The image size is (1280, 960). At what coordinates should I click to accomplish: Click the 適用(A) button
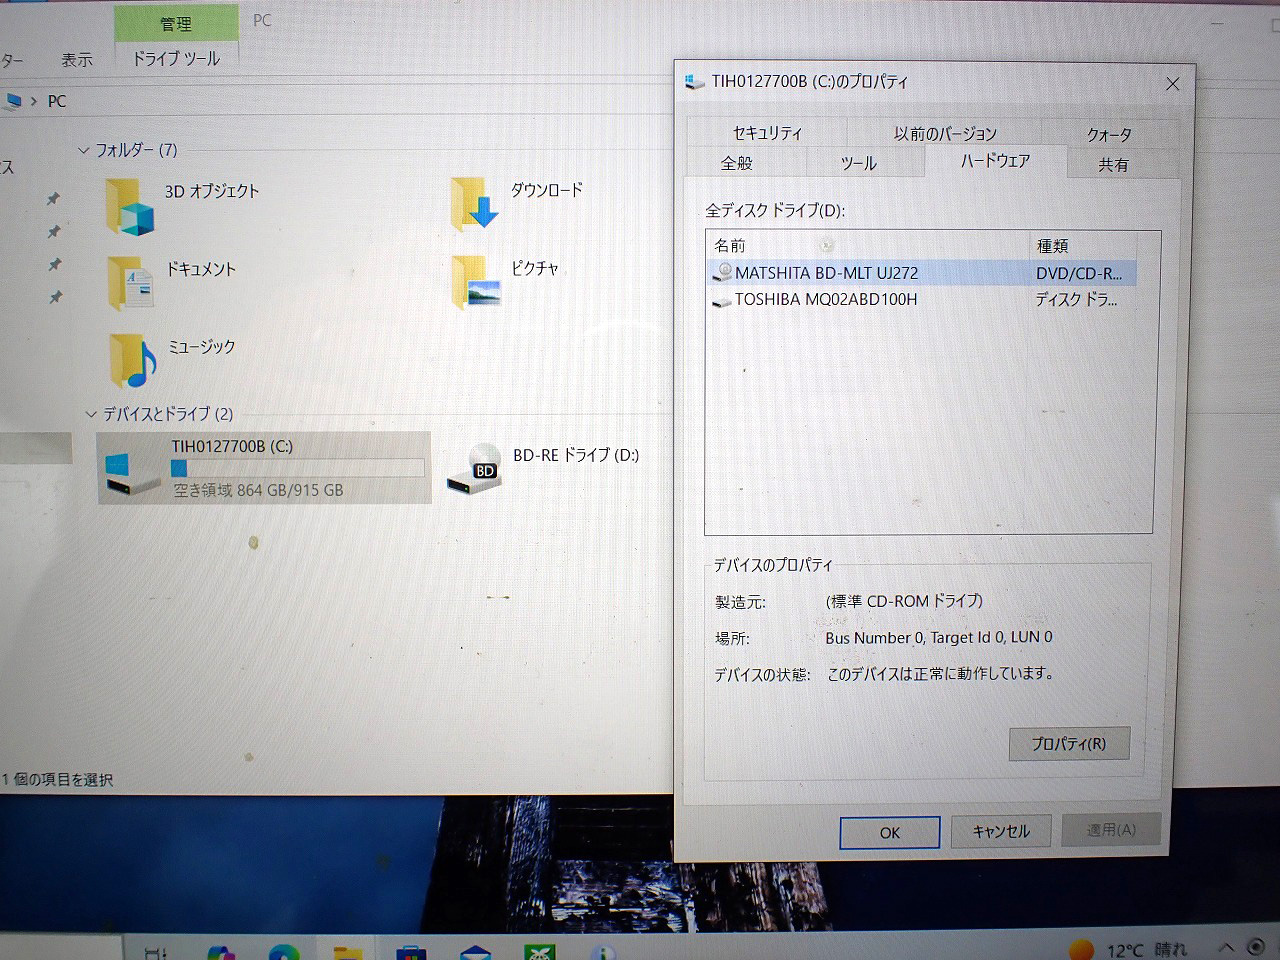(x=1111, y=829)
